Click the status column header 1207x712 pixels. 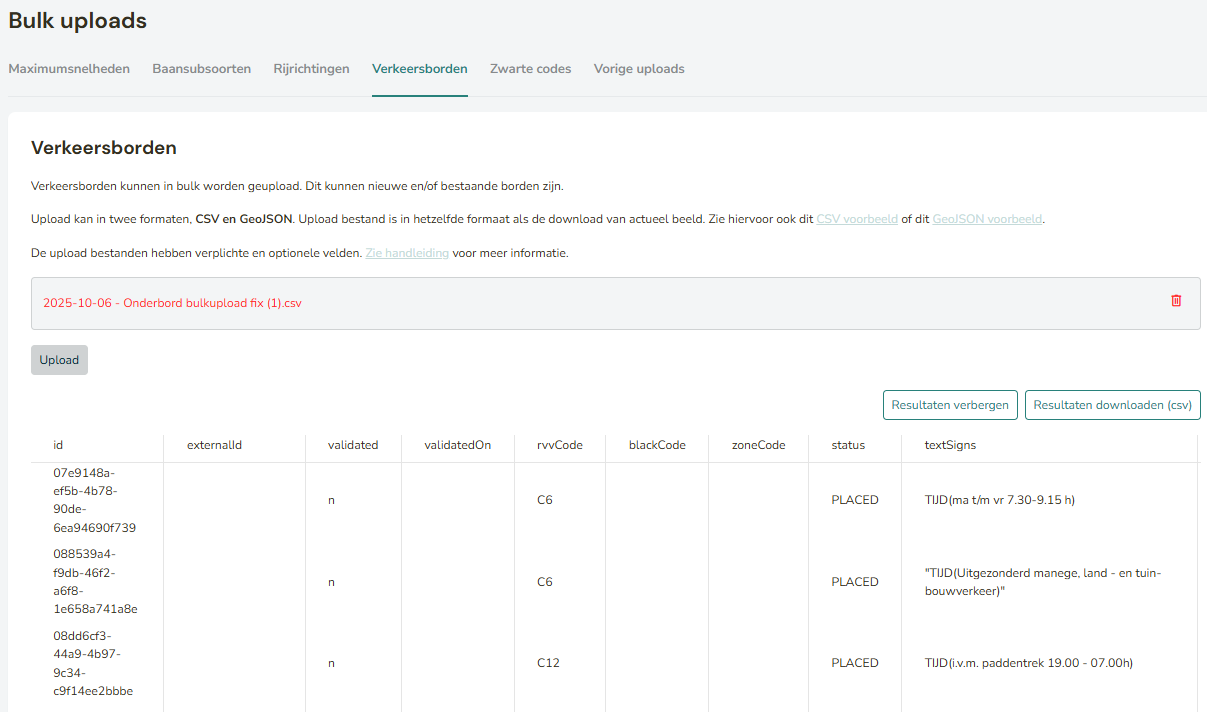coord(848,445)
